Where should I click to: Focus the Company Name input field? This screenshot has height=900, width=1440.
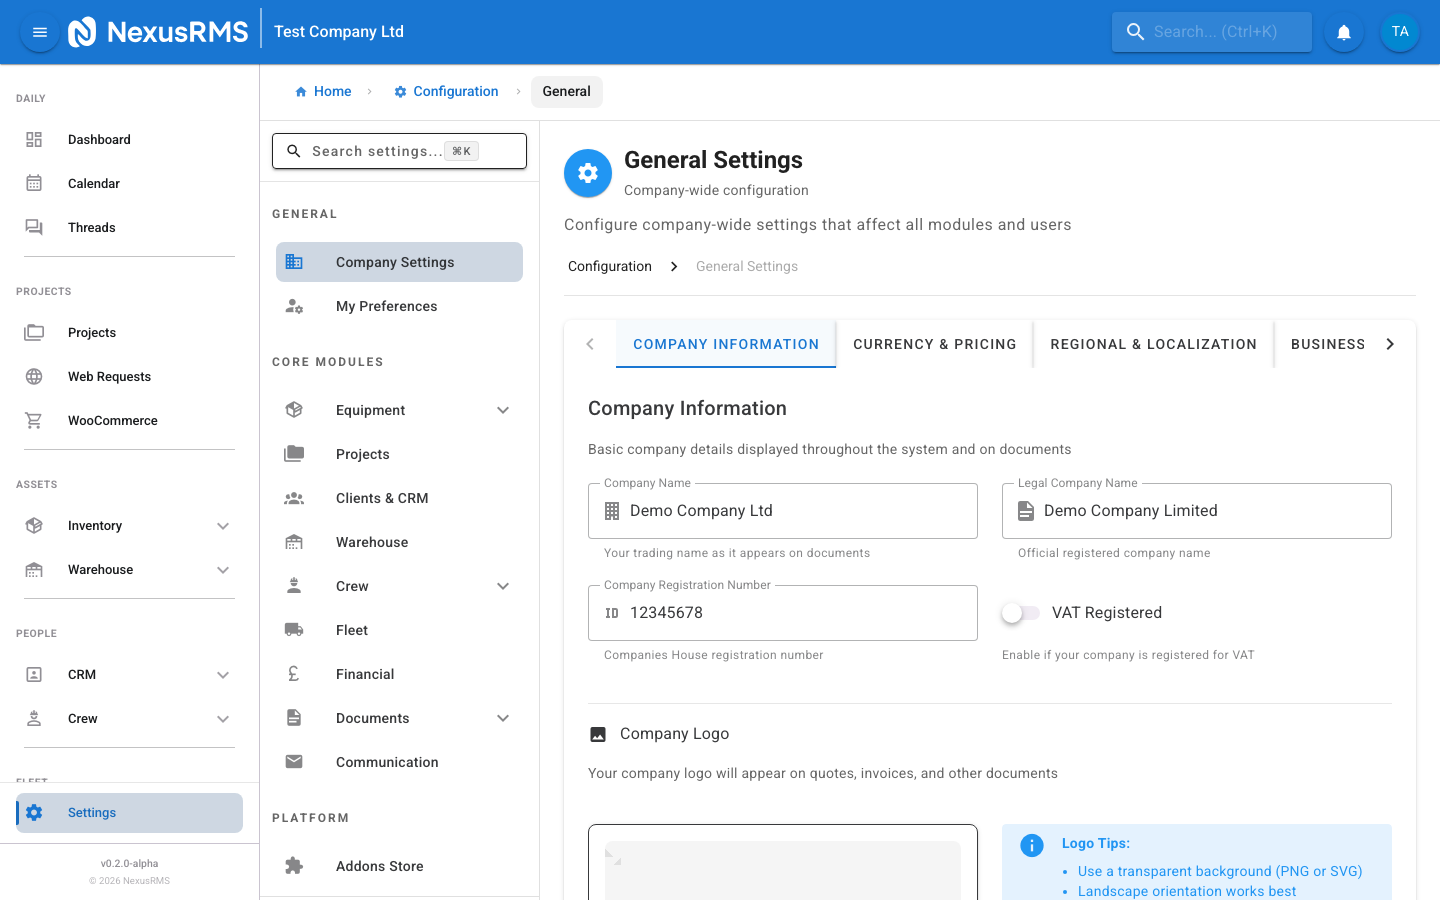click(783, 511)
